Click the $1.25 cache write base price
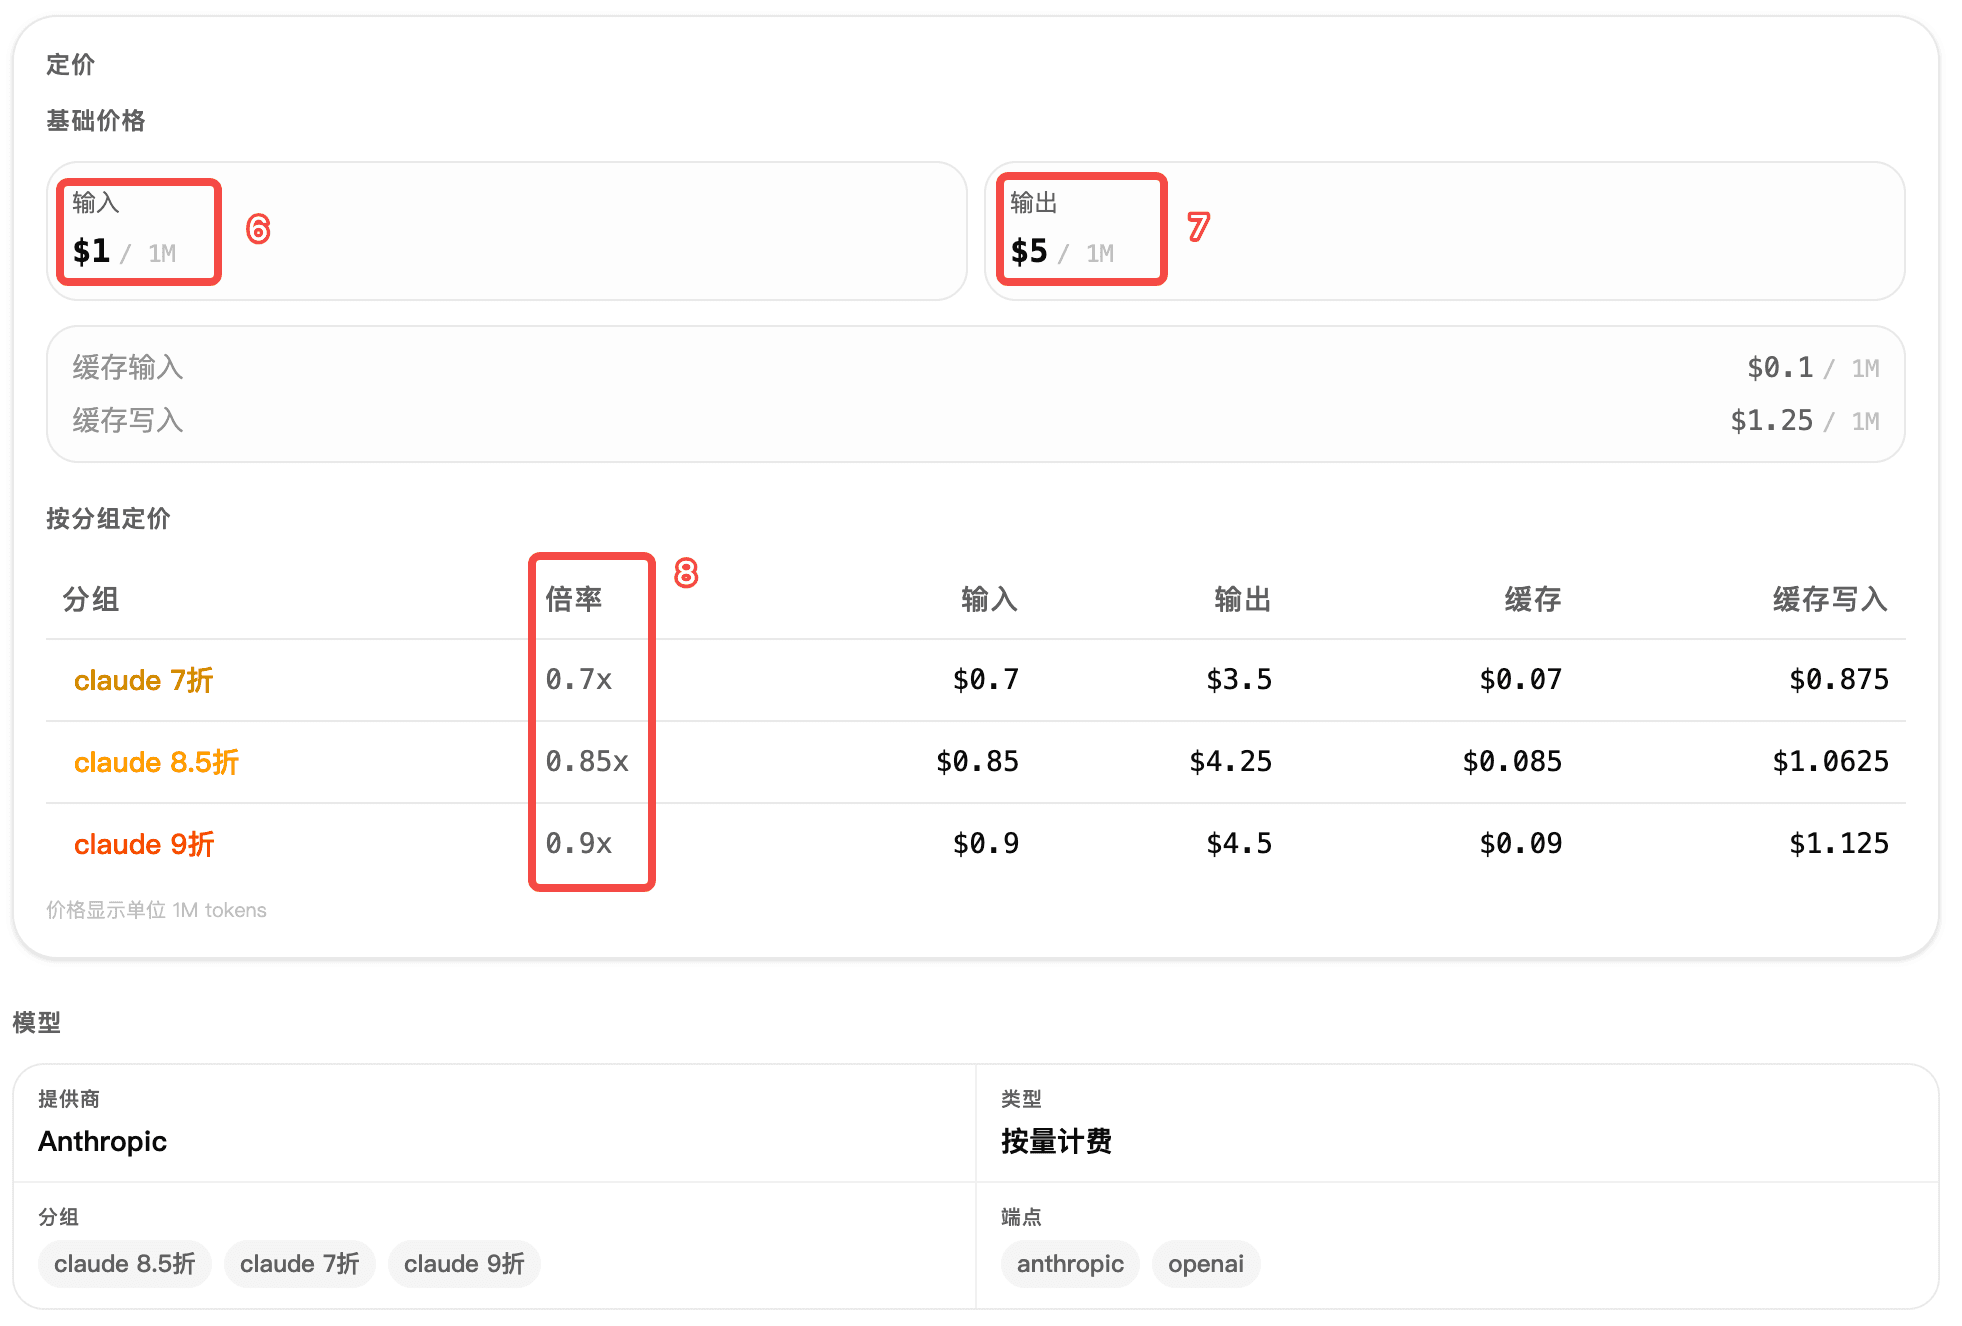 1772,421
